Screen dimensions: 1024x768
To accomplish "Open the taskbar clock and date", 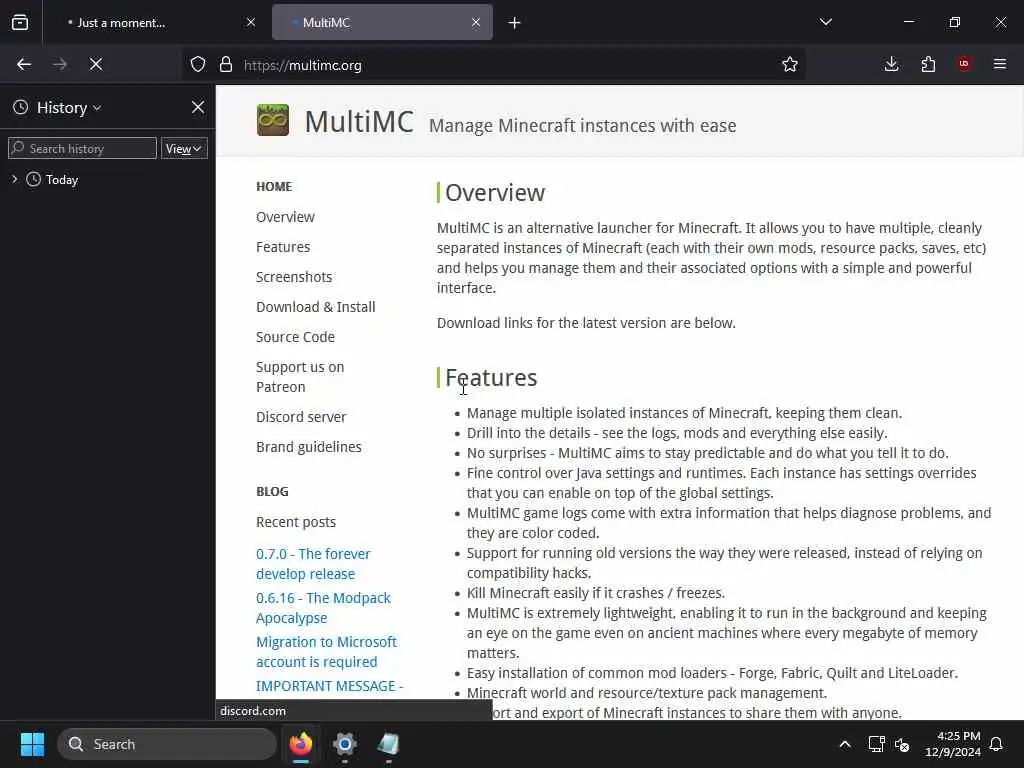I will point(953,744).
